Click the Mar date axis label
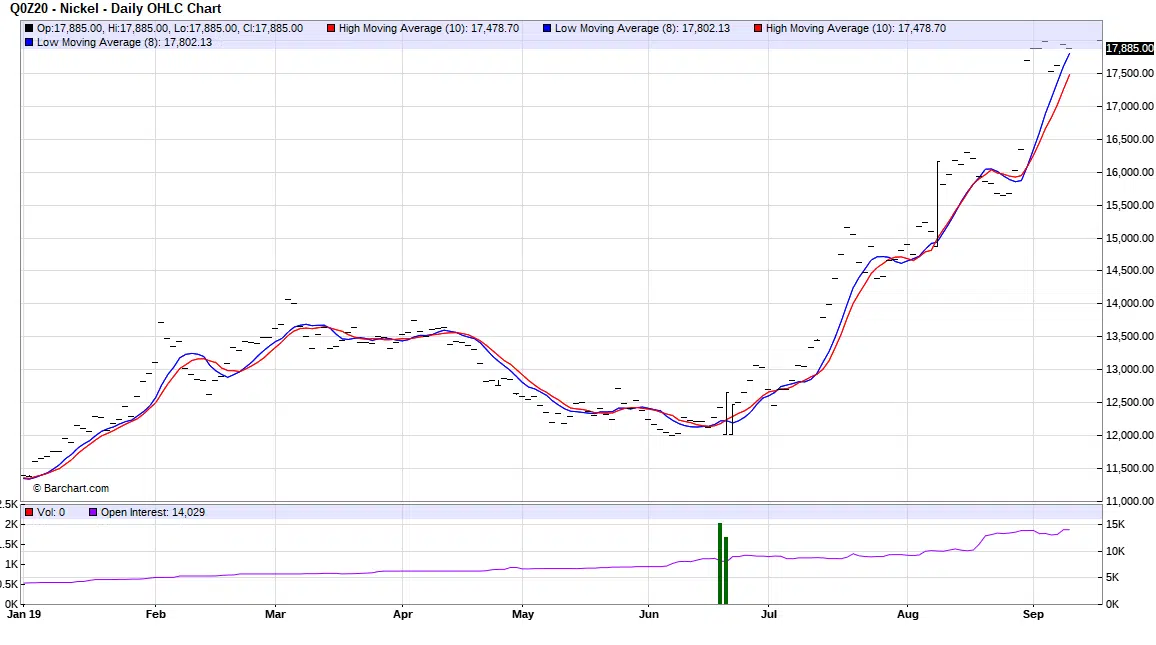 tap(275, 614)
